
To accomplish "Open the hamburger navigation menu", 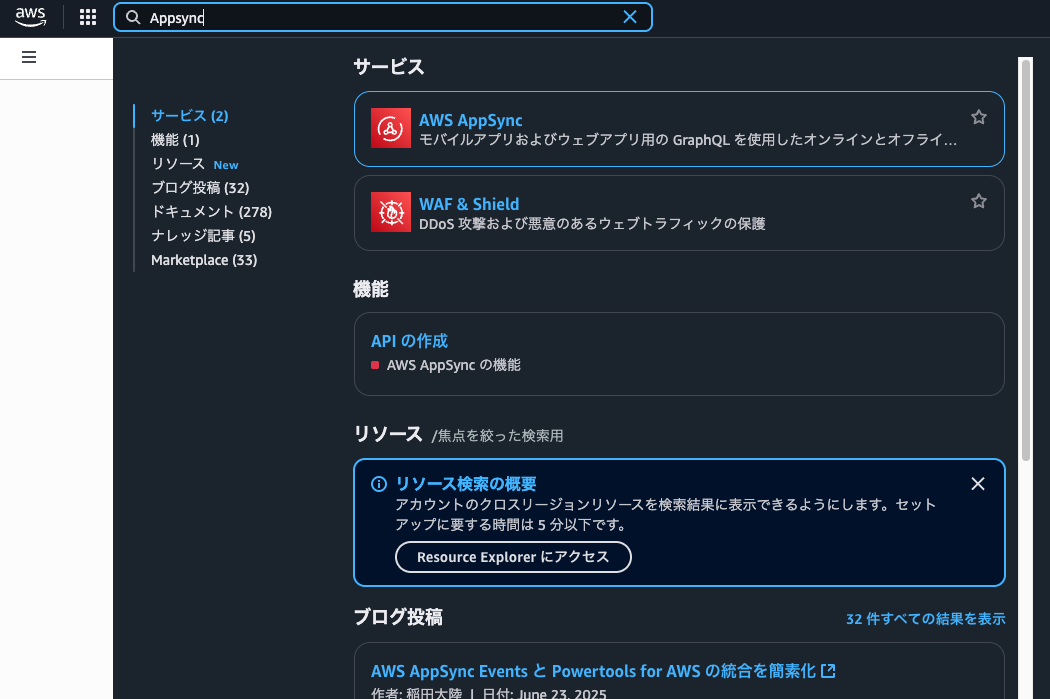I will 28,57.
